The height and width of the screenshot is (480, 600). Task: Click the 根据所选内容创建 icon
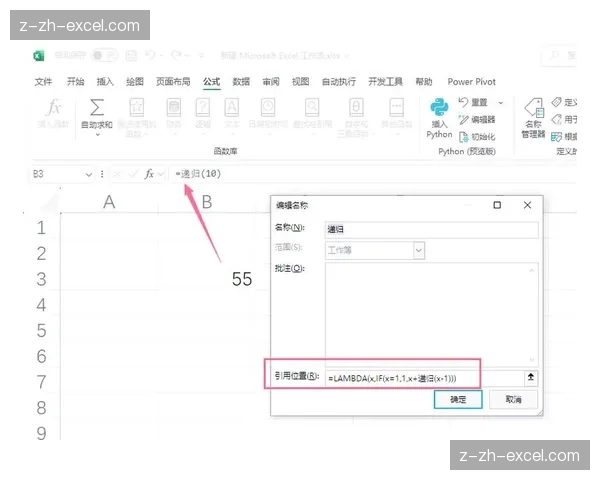pos(556,137)
